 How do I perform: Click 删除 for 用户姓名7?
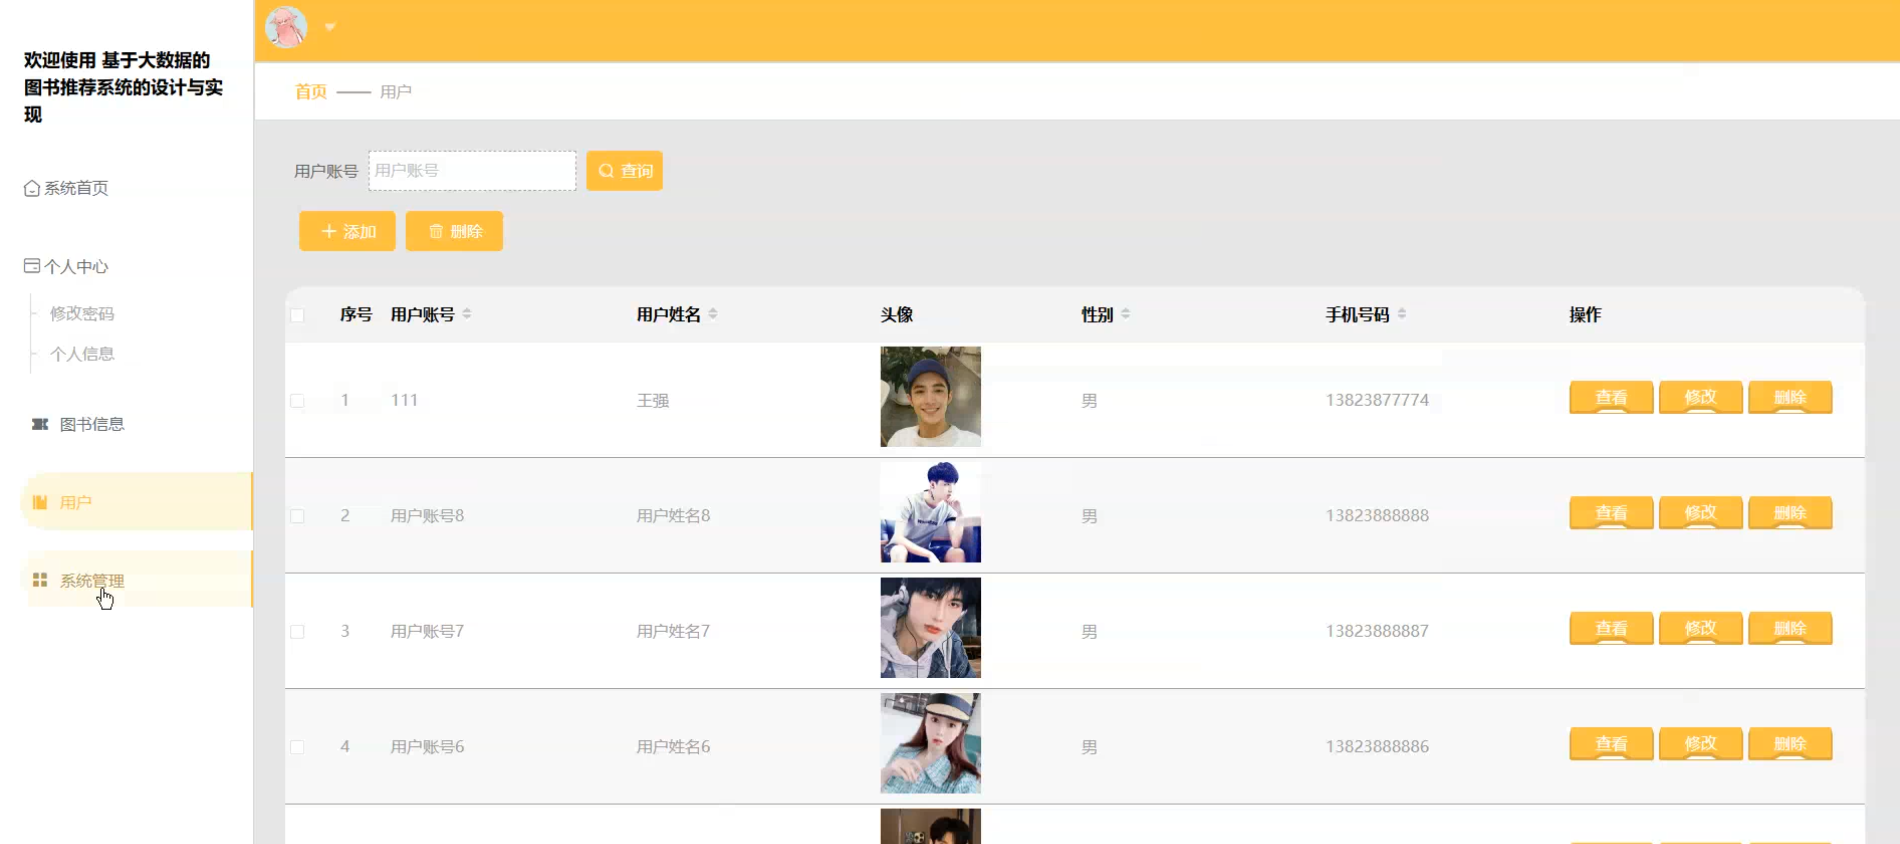click(1790, 628)
